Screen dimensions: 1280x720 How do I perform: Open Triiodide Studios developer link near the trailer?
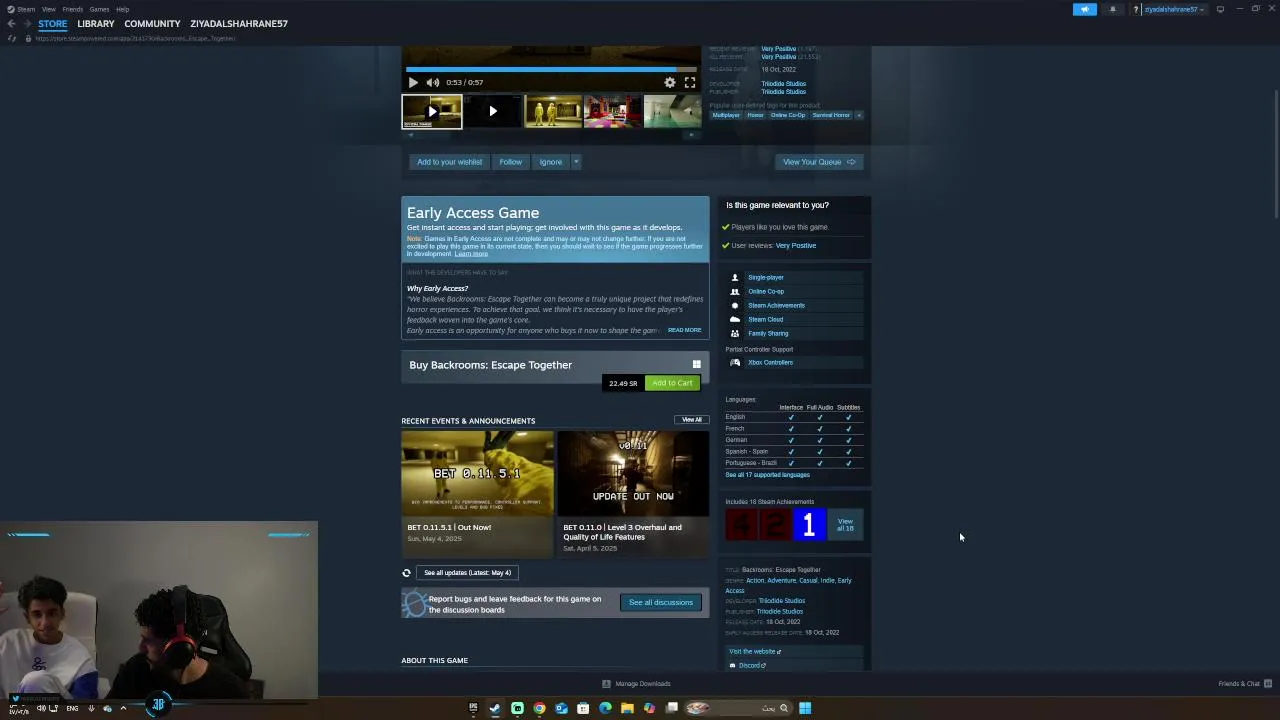click(x=783, y=84)
